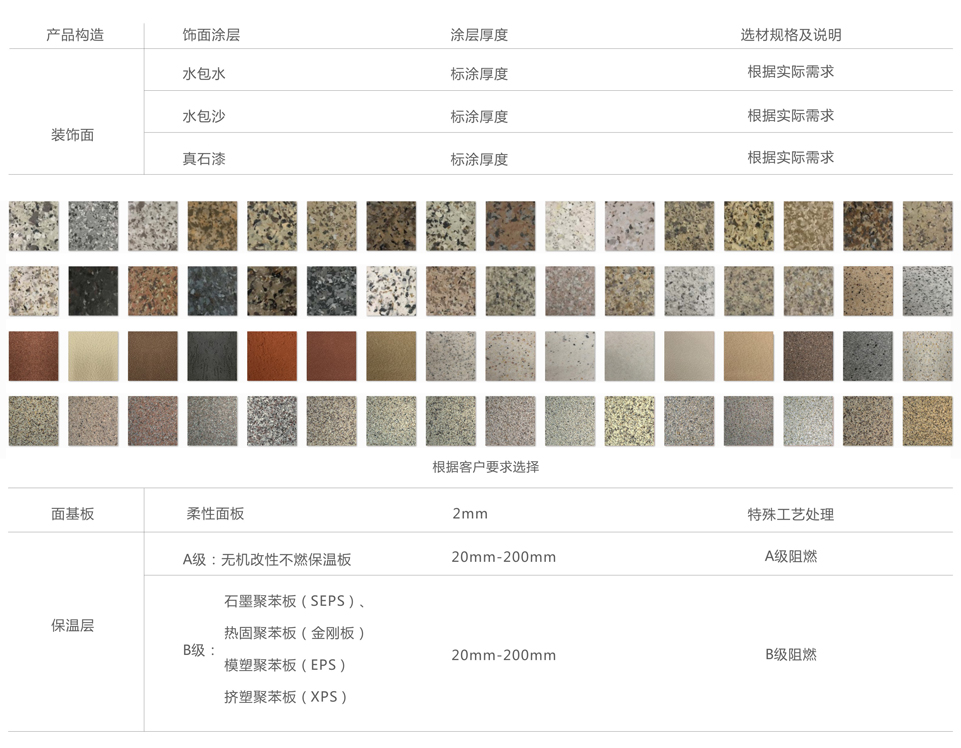
Task: Click the solid olive-khaki colored swatch
Action: click(x=391, y=356)
